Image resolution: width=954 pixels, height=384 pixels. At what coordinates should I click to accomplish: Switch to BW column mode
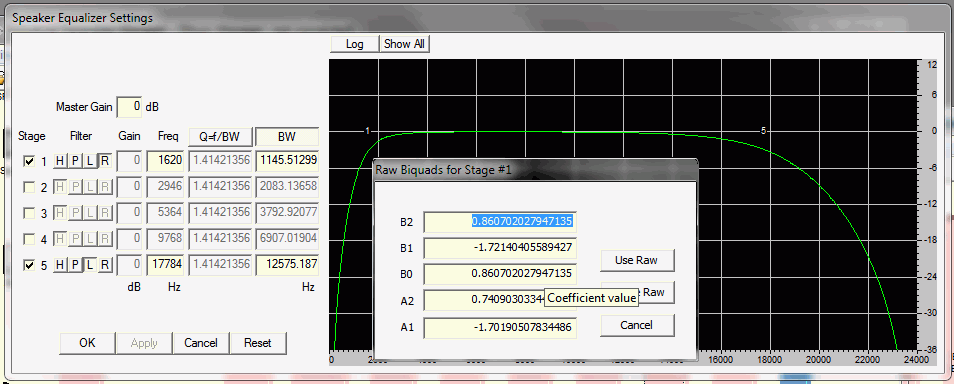[287, 136]
